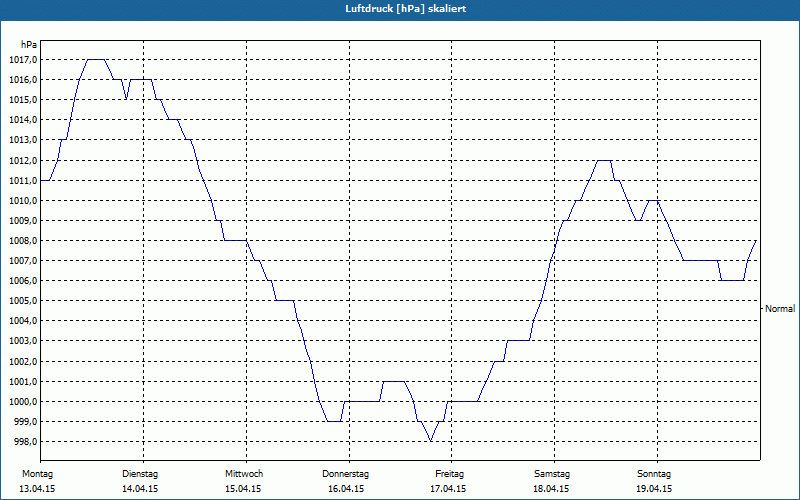This screenshot has width=800, height=500.
Task: Click the 'Mittwoch' day label
Action: click(244, 474)
